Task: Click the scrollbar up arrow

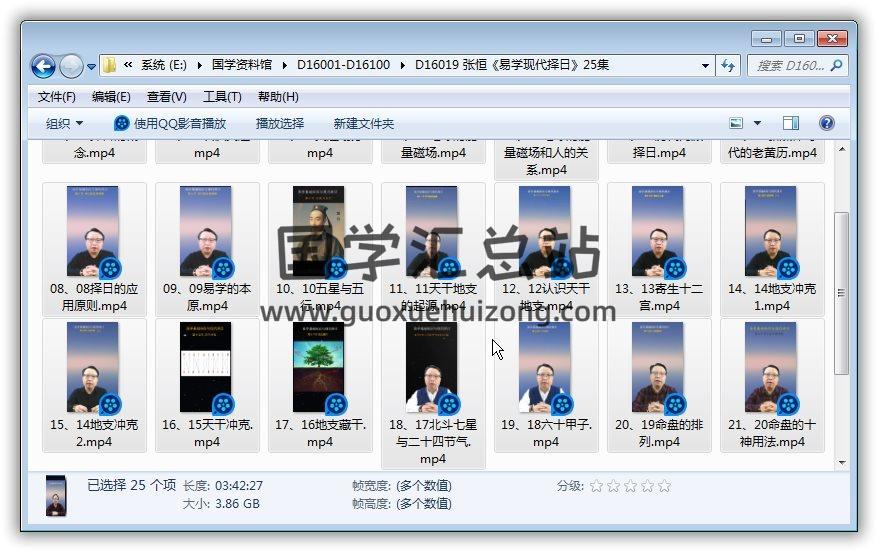Action: click(x=842, y=149)
